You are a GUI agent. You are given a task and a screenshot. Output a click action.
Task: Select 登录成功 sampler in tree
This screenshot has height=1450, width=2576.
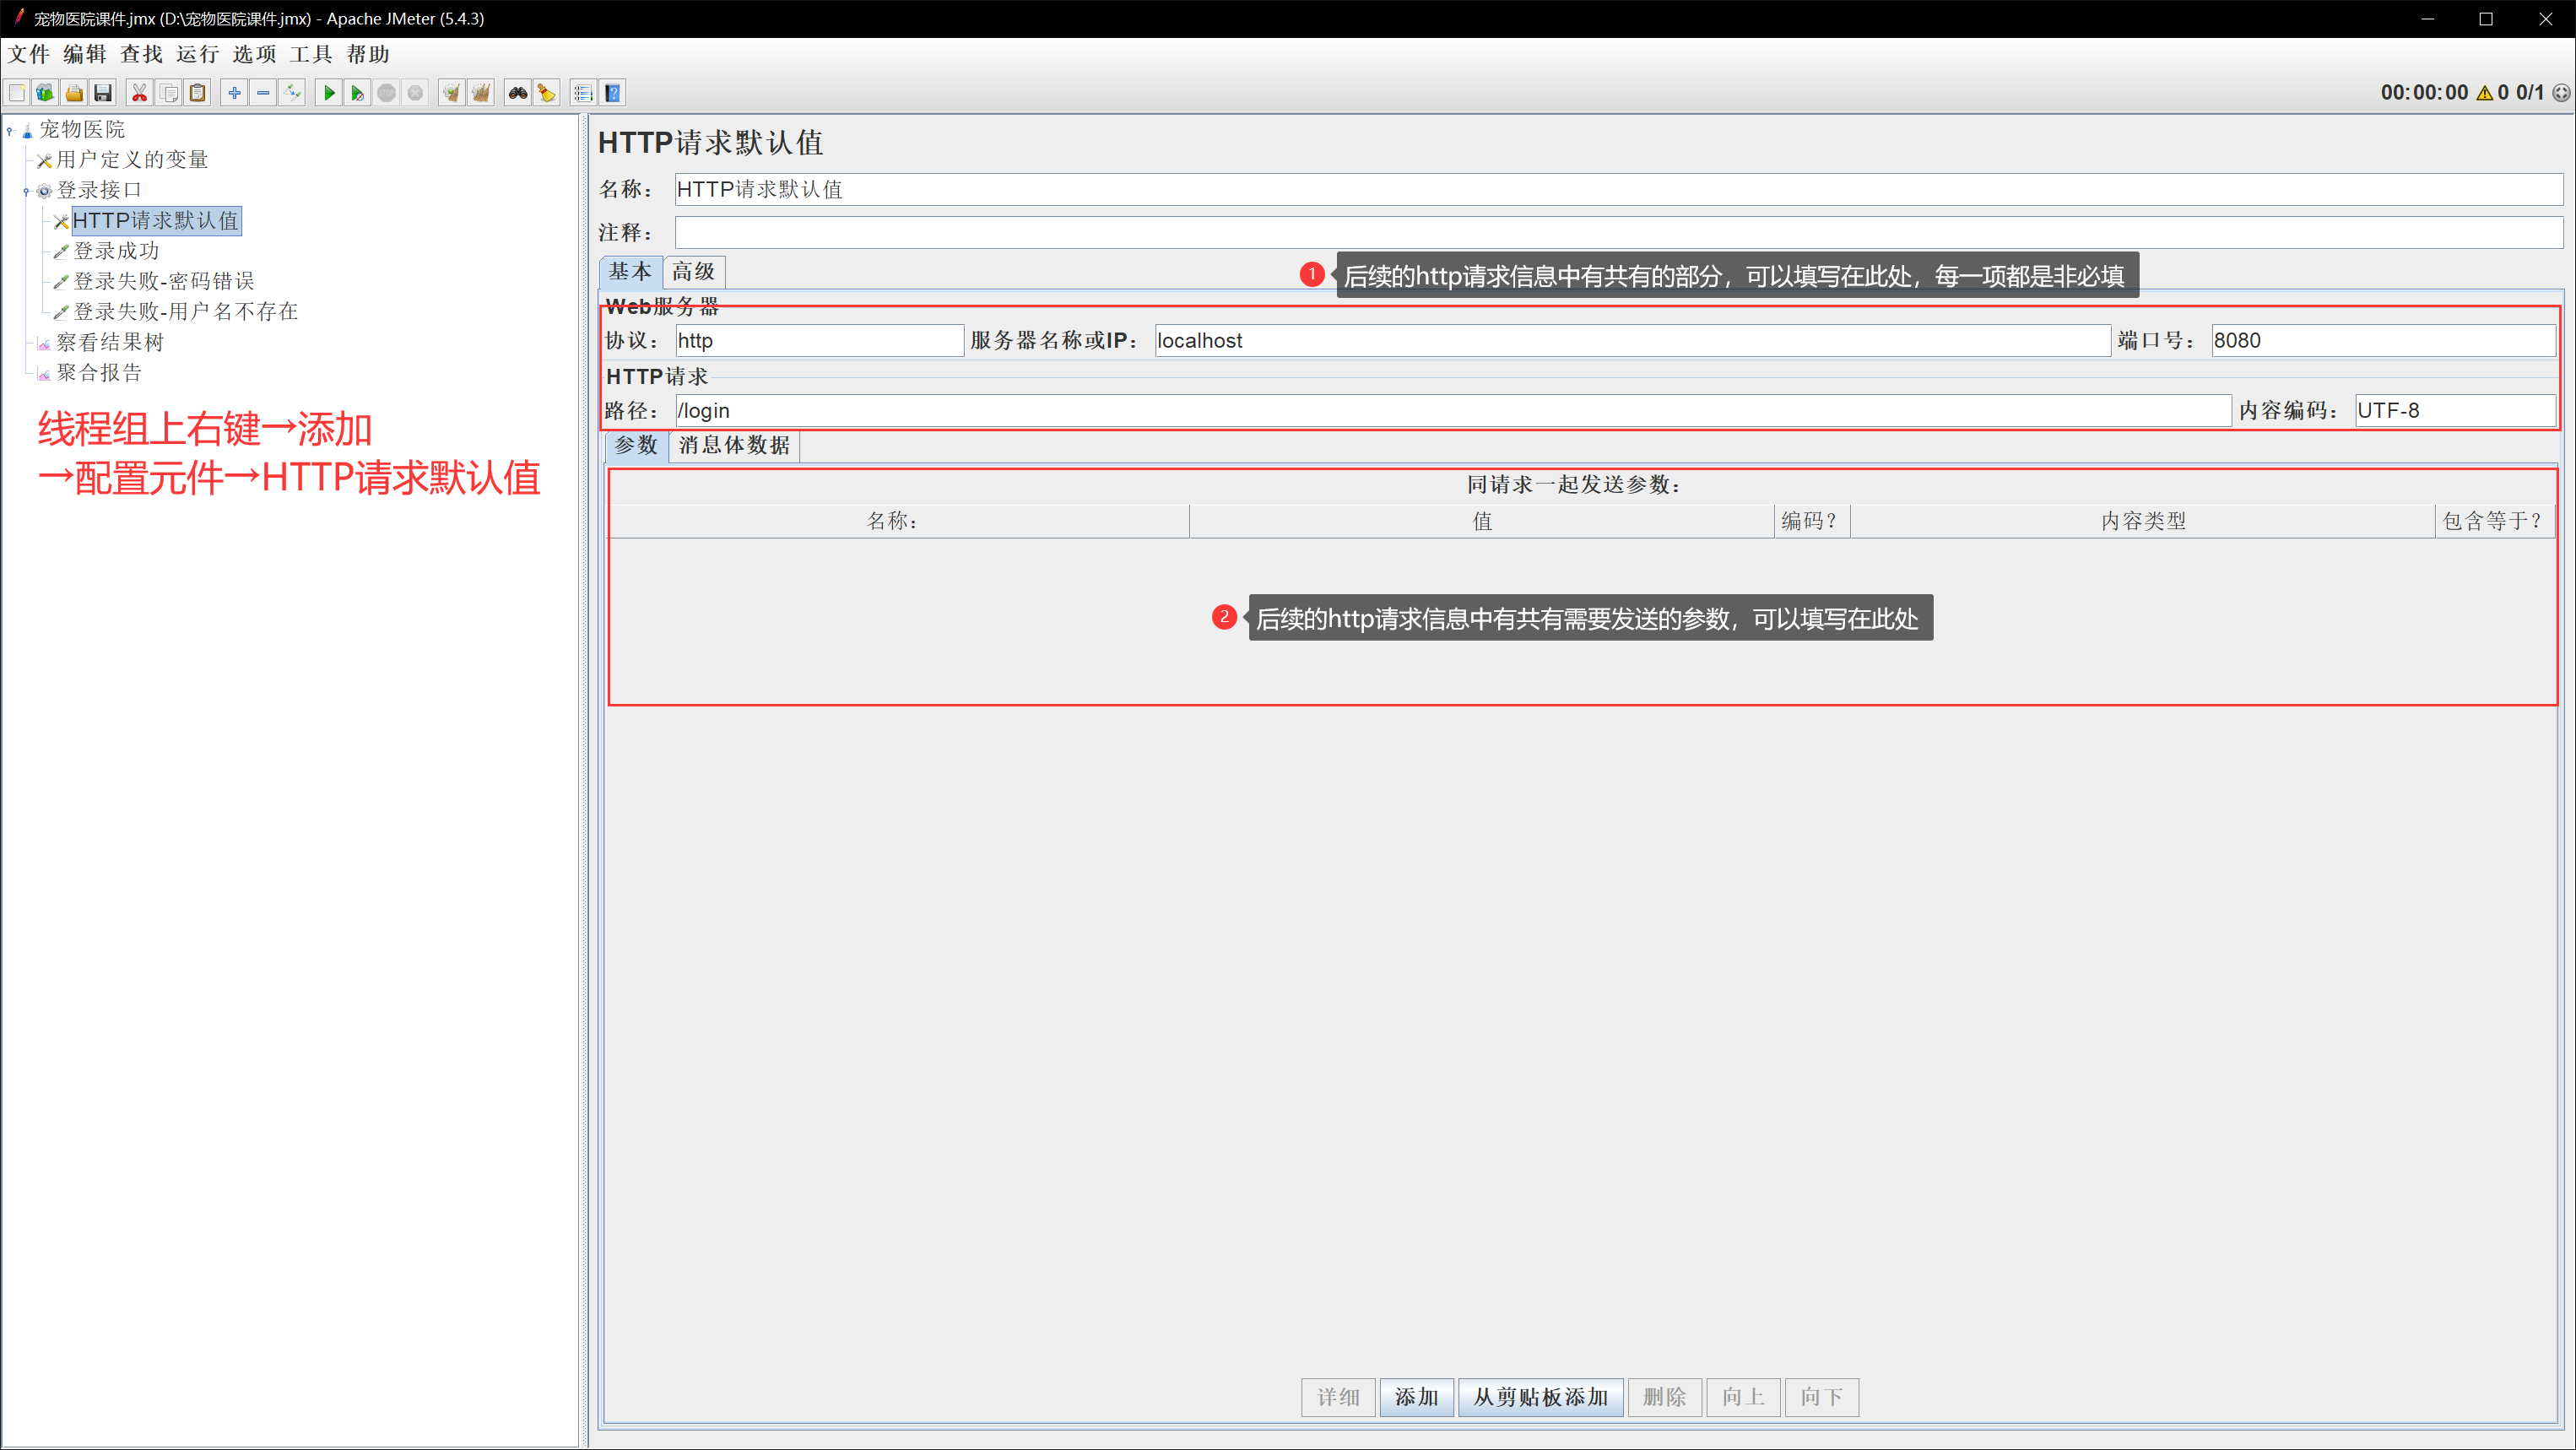[117, 251]
